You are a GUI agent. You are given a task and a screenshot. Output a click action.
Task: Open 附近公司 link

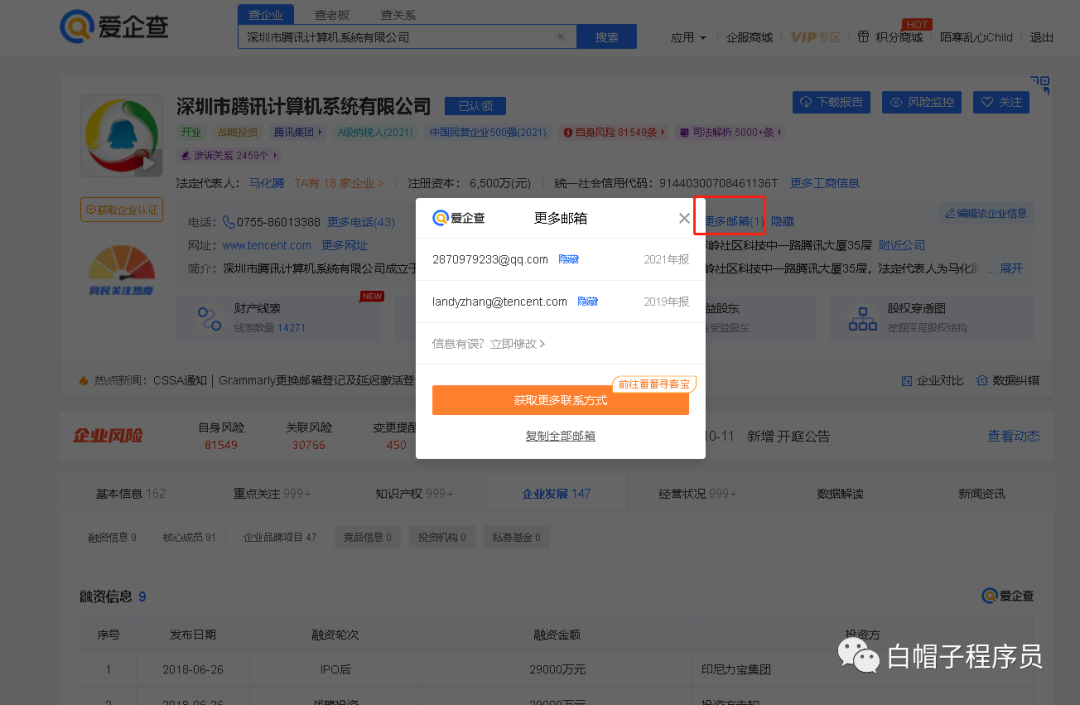click(x=902, y=245)
